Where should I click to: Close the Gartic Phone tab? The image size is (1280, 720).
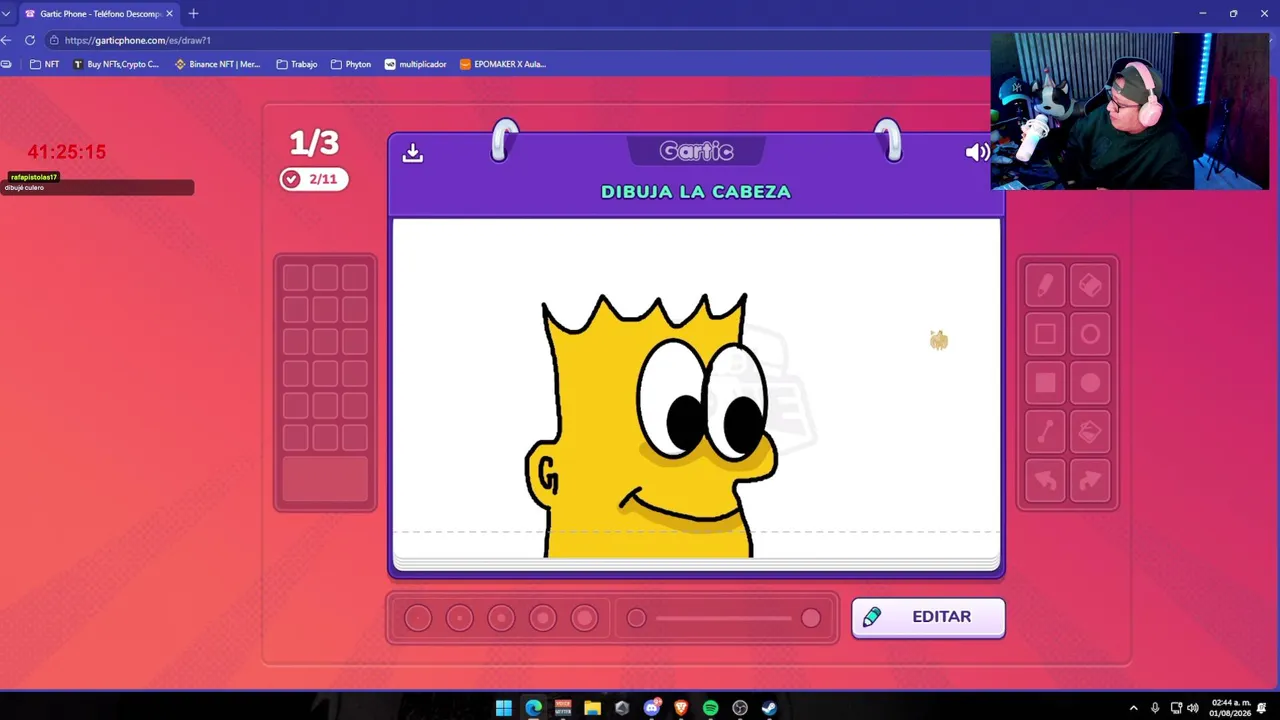pyautogui.click(x=169, y=14)
